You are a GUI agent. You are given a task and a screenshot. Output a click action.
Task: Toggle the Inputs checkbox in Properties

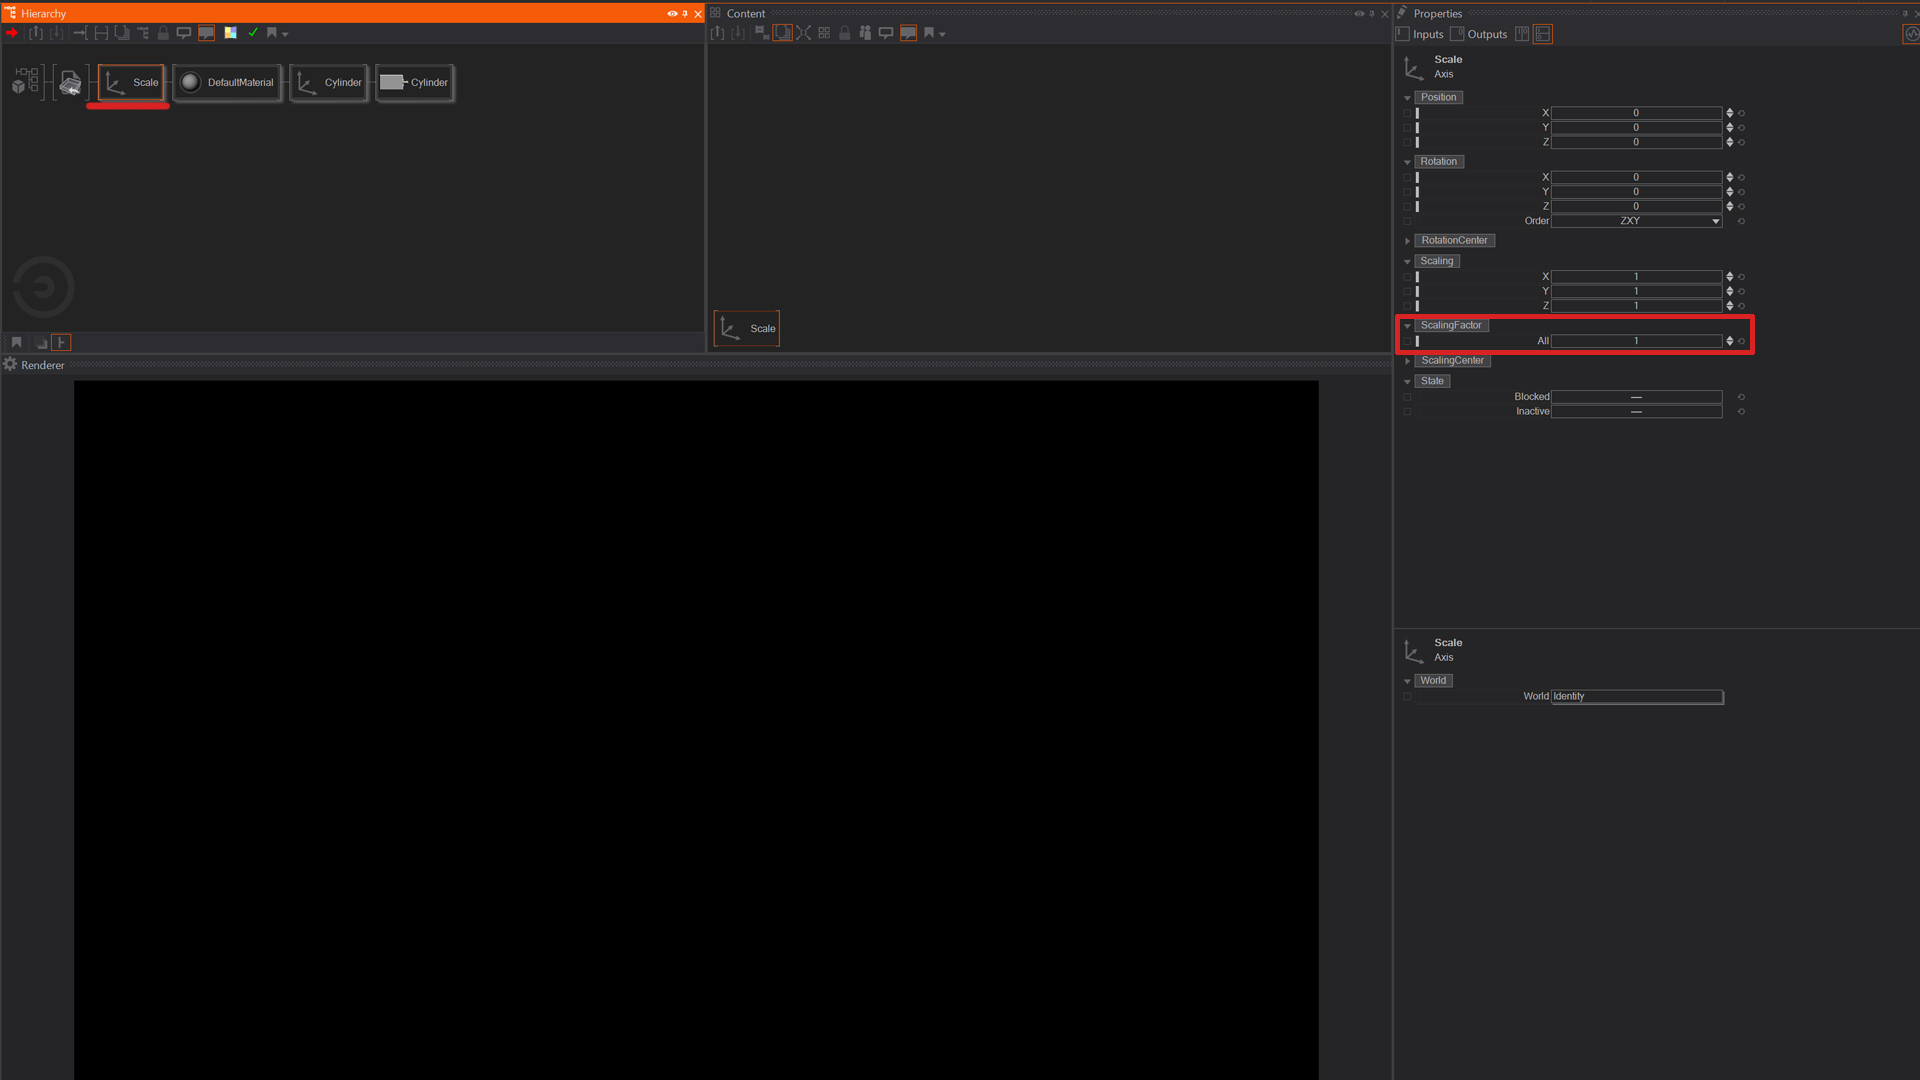pos(1403,34)
